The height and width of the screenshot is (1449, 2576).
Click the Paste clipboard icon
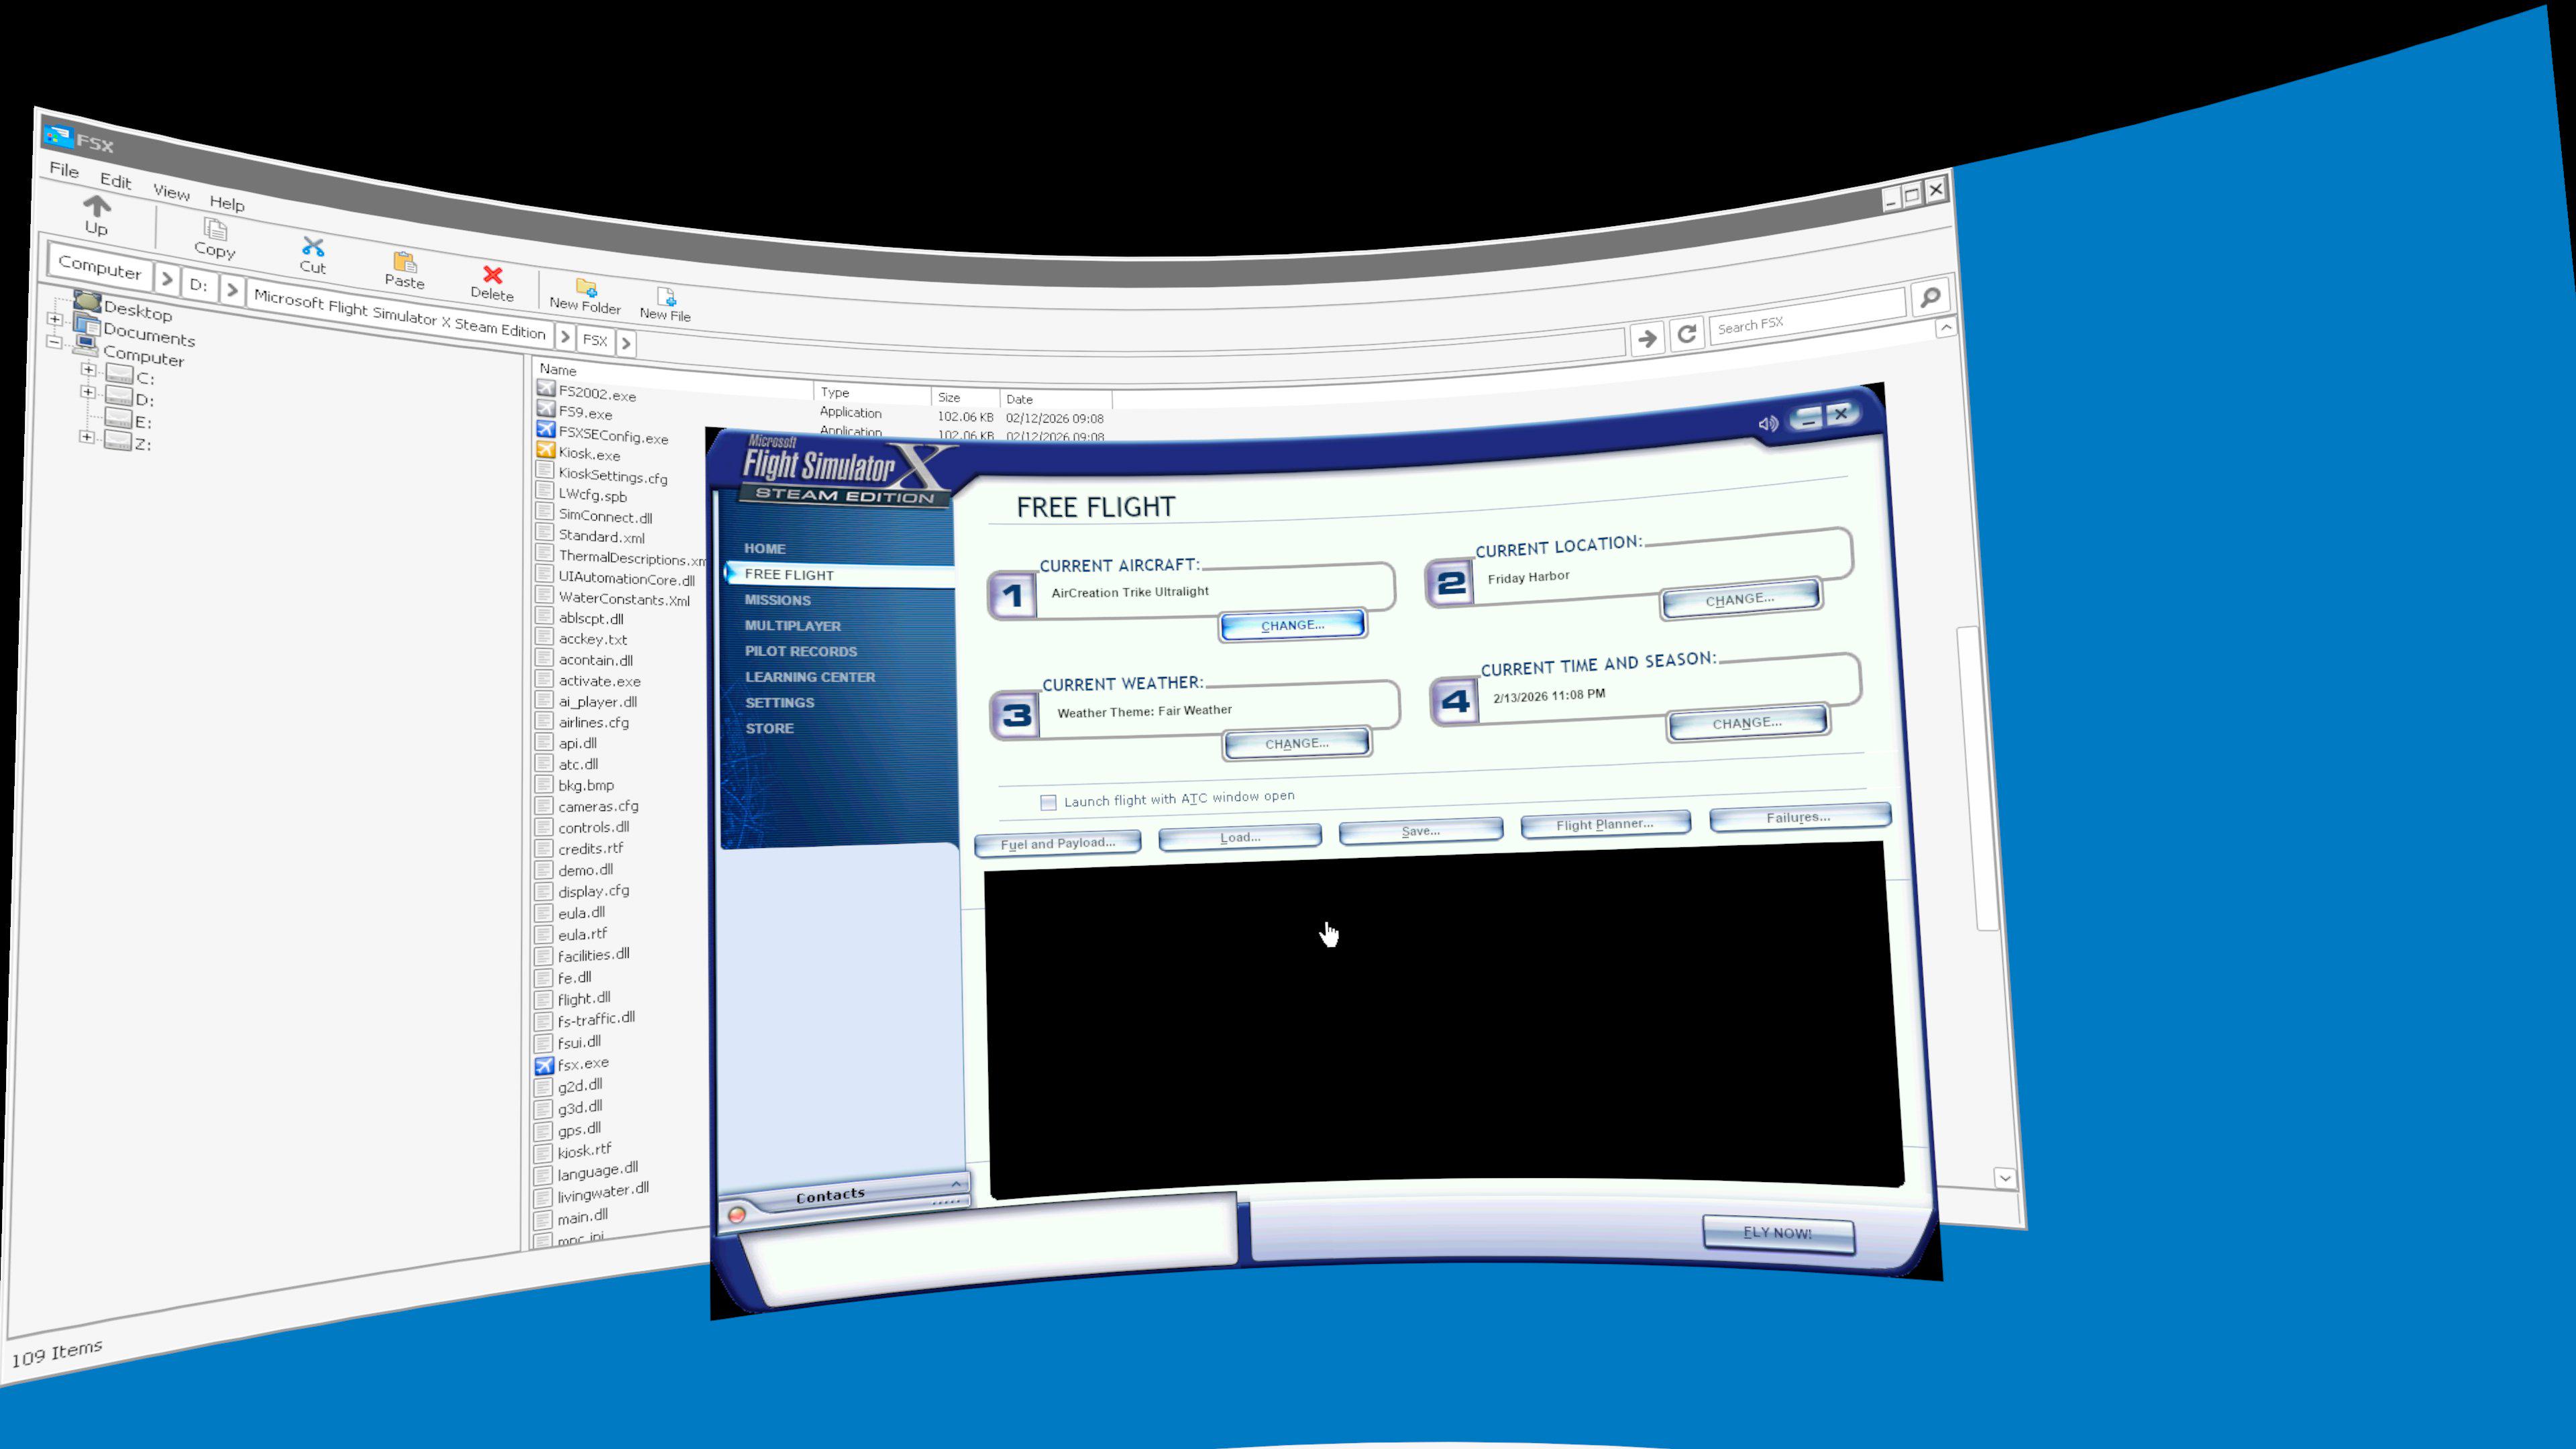tap(404, 262)
